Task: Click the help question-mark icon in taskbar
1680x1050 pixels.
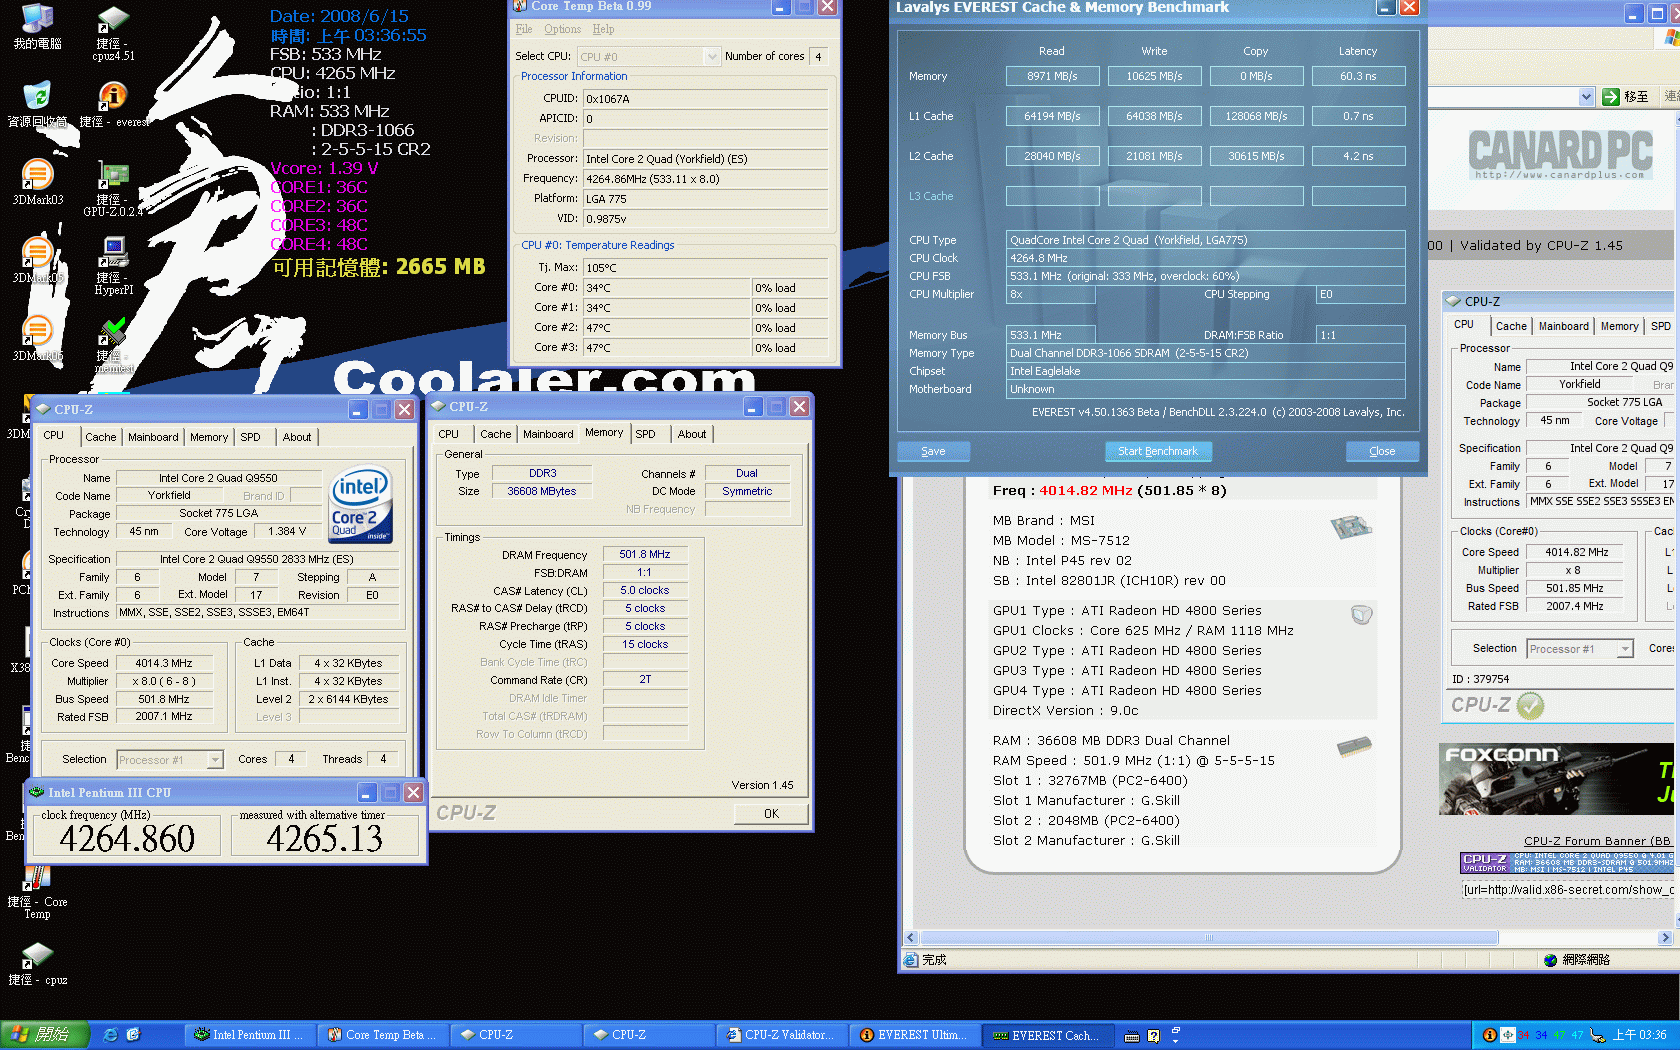Action: coord(1154,1036)
